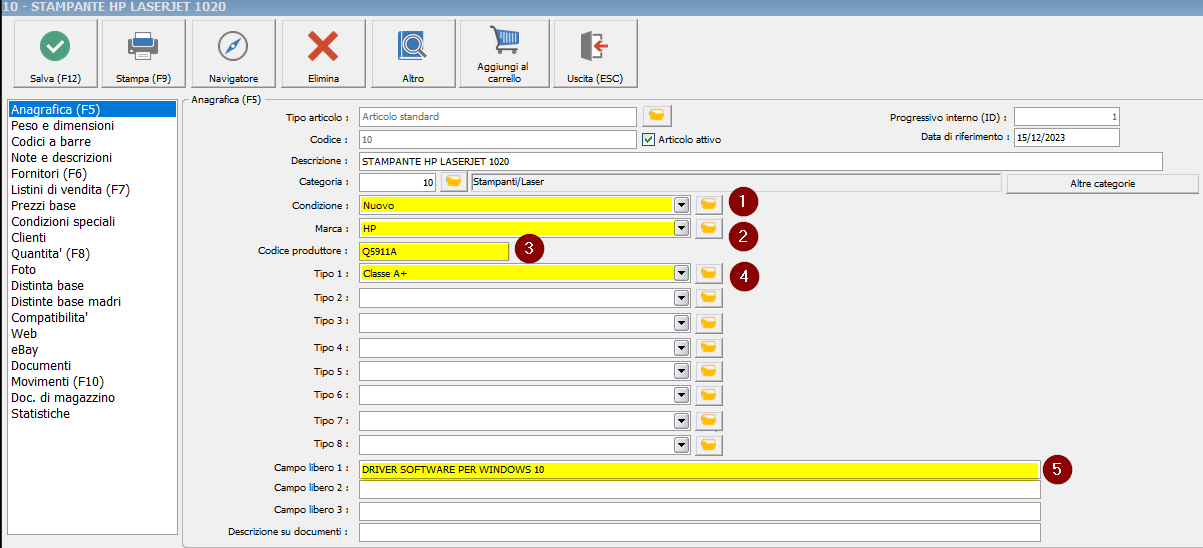Expand the Tipo 6 dropdown arrow
This screenshot has height=548, width=1203.
click(x=682, y=395)
